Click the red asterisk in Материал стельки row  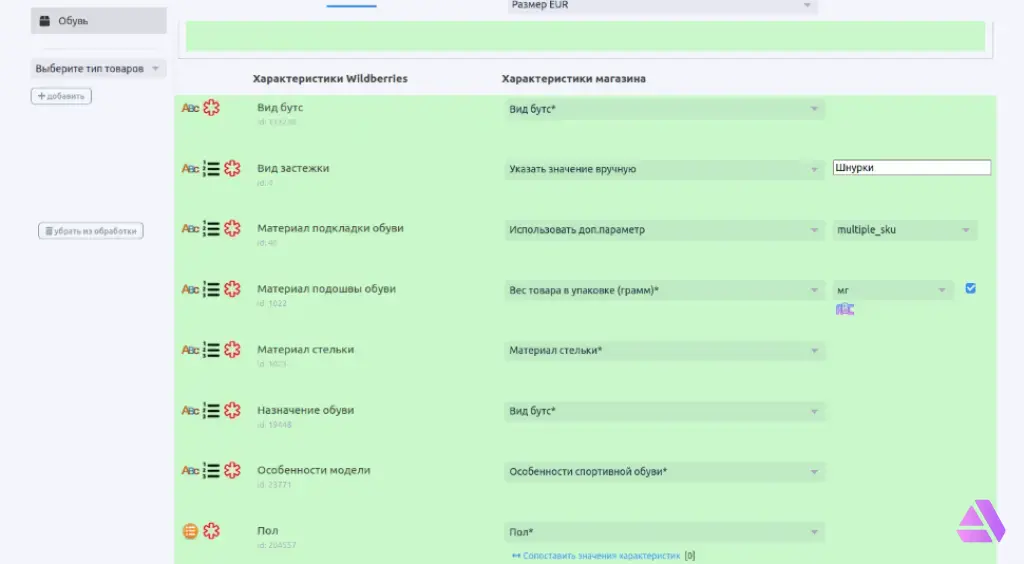[232, 350]
